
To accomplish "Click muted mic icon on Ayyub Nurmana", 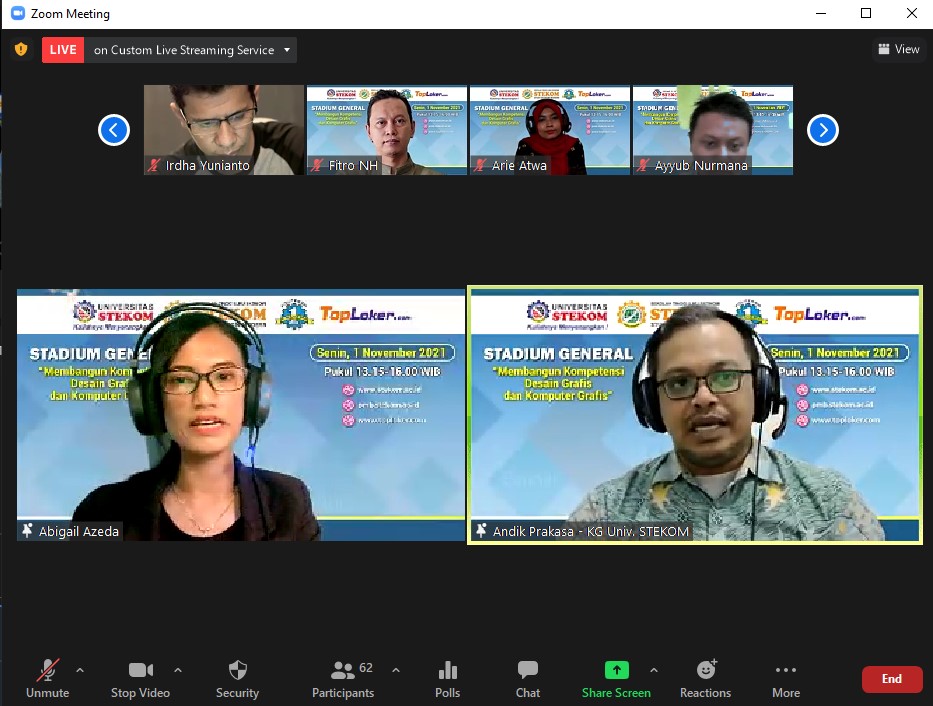I will 643,165.
